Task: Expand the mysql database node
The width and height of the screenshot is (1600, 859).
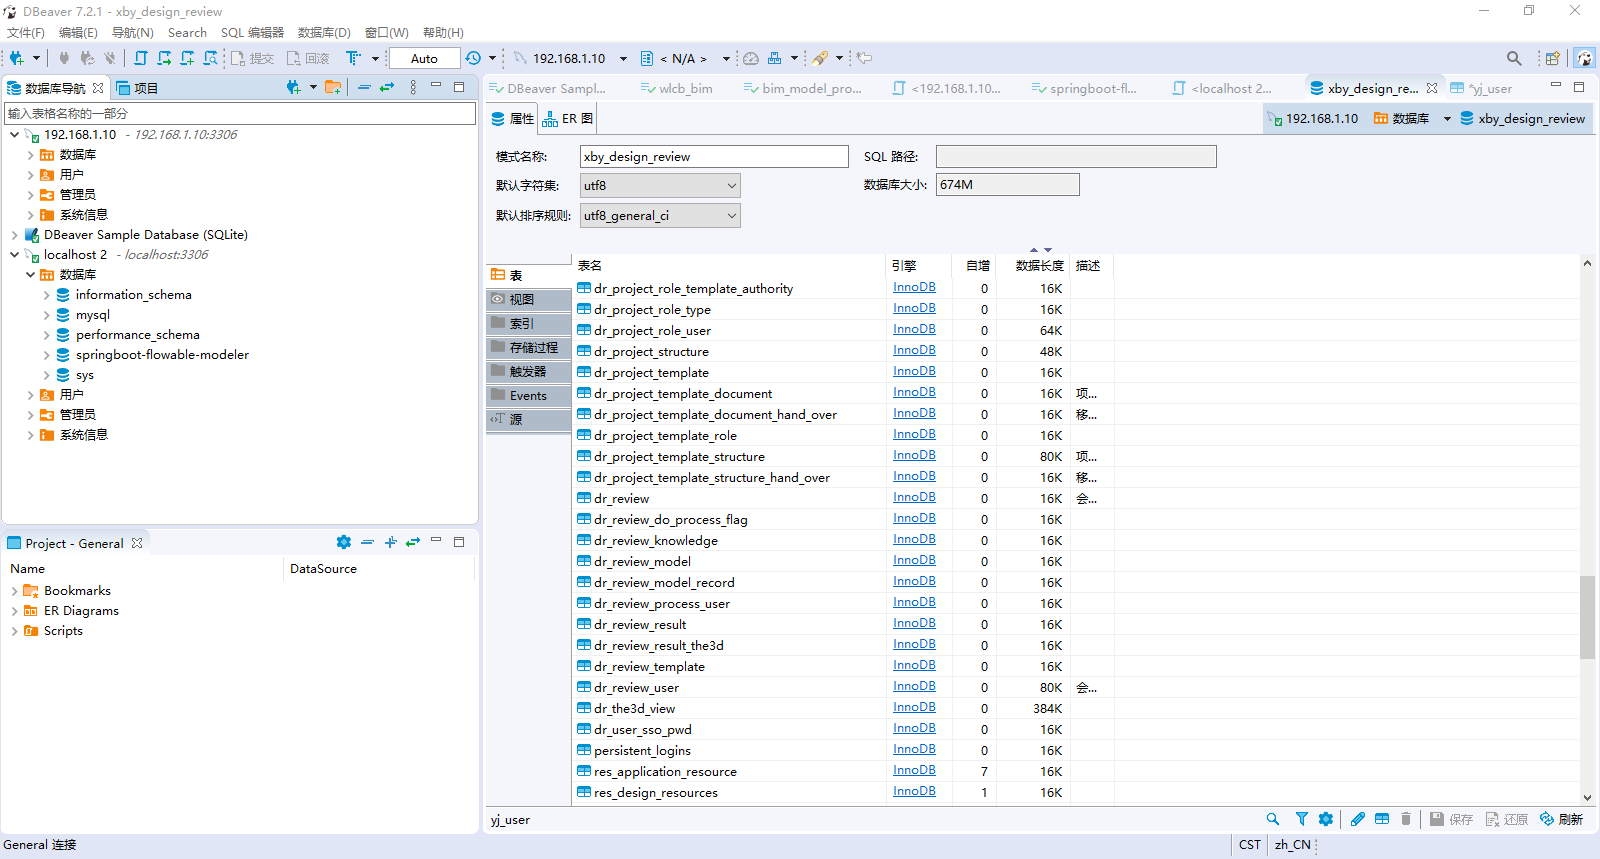Action: click(x=46, y=315)
